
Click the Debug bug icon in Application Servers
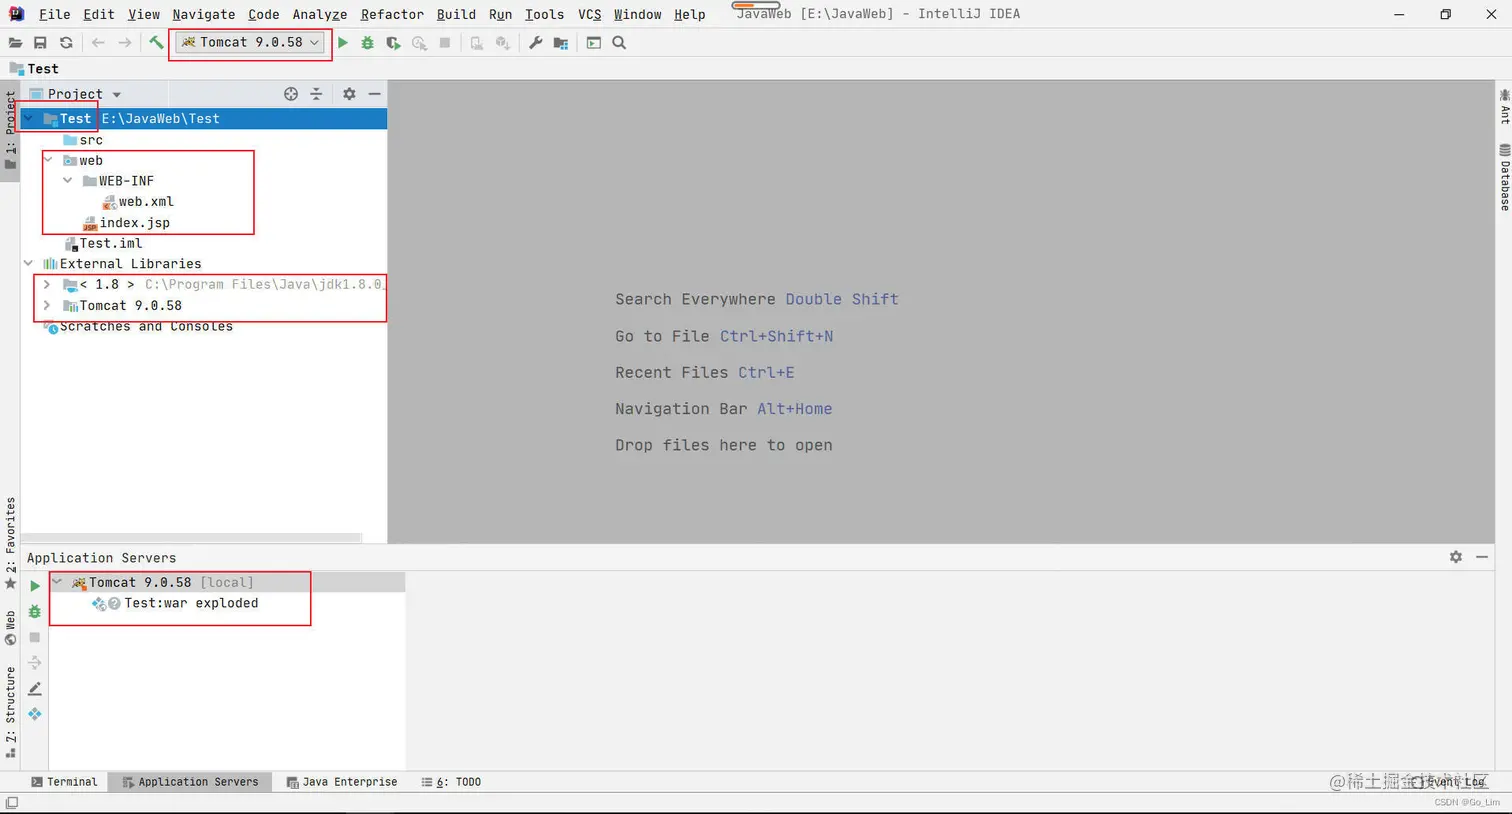coord(35,611)
